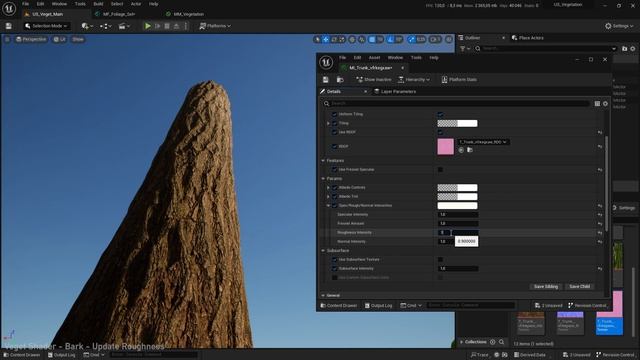Toggle the Albedo Tint override checkbox
The image size is (640, 360).
point(335,197)
